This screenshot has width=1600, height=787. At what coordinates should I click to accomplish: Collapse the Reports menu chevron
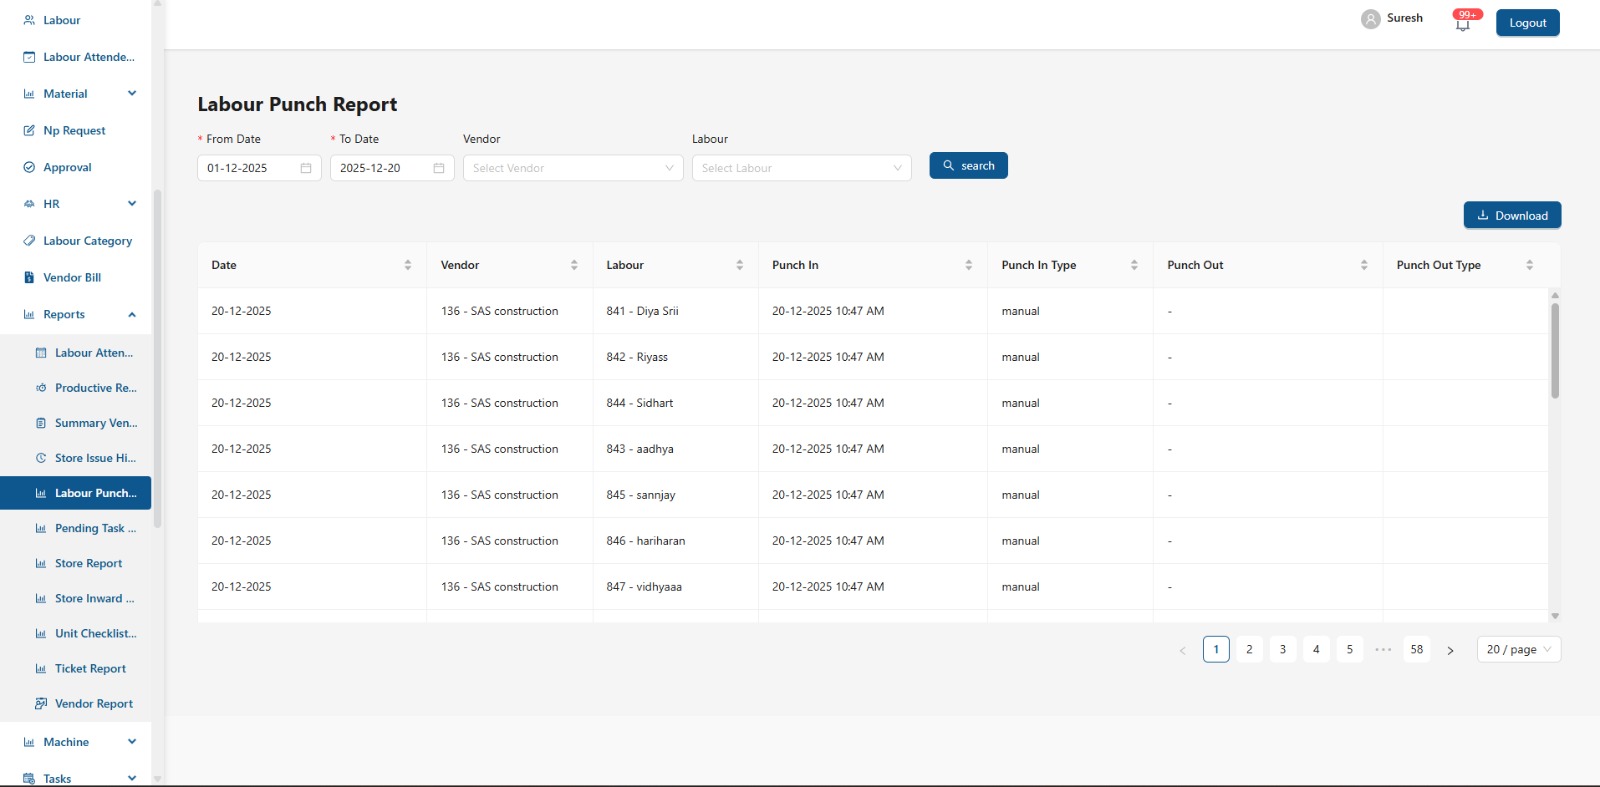(132, 314)
